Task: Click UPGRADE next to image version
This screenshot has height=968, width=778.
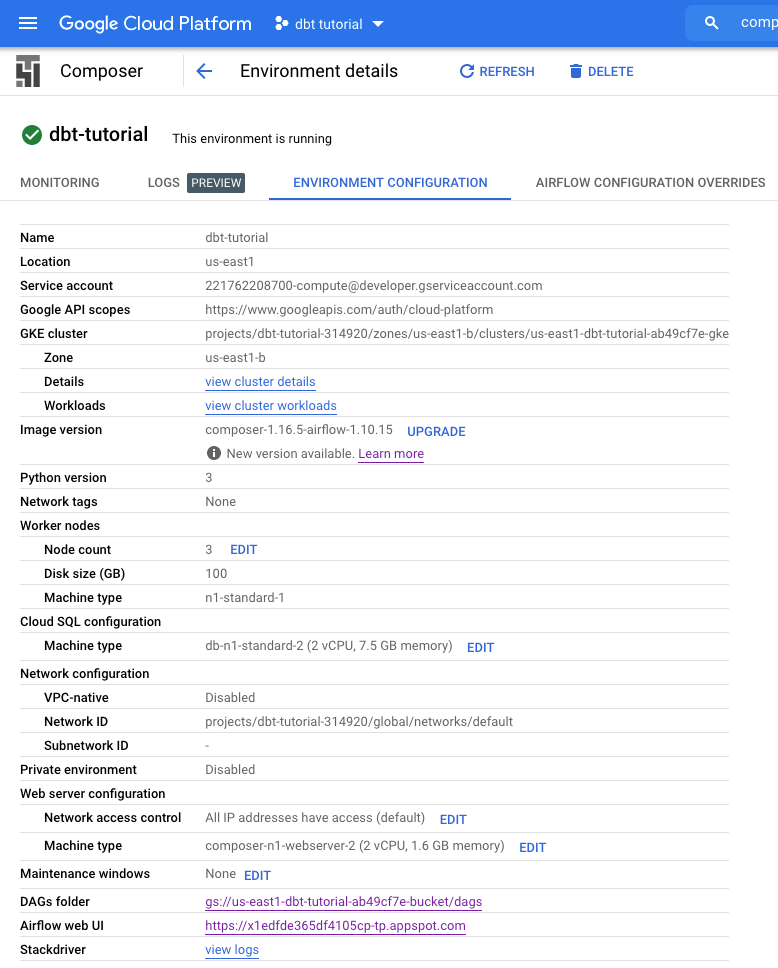Action: point(436,431)
